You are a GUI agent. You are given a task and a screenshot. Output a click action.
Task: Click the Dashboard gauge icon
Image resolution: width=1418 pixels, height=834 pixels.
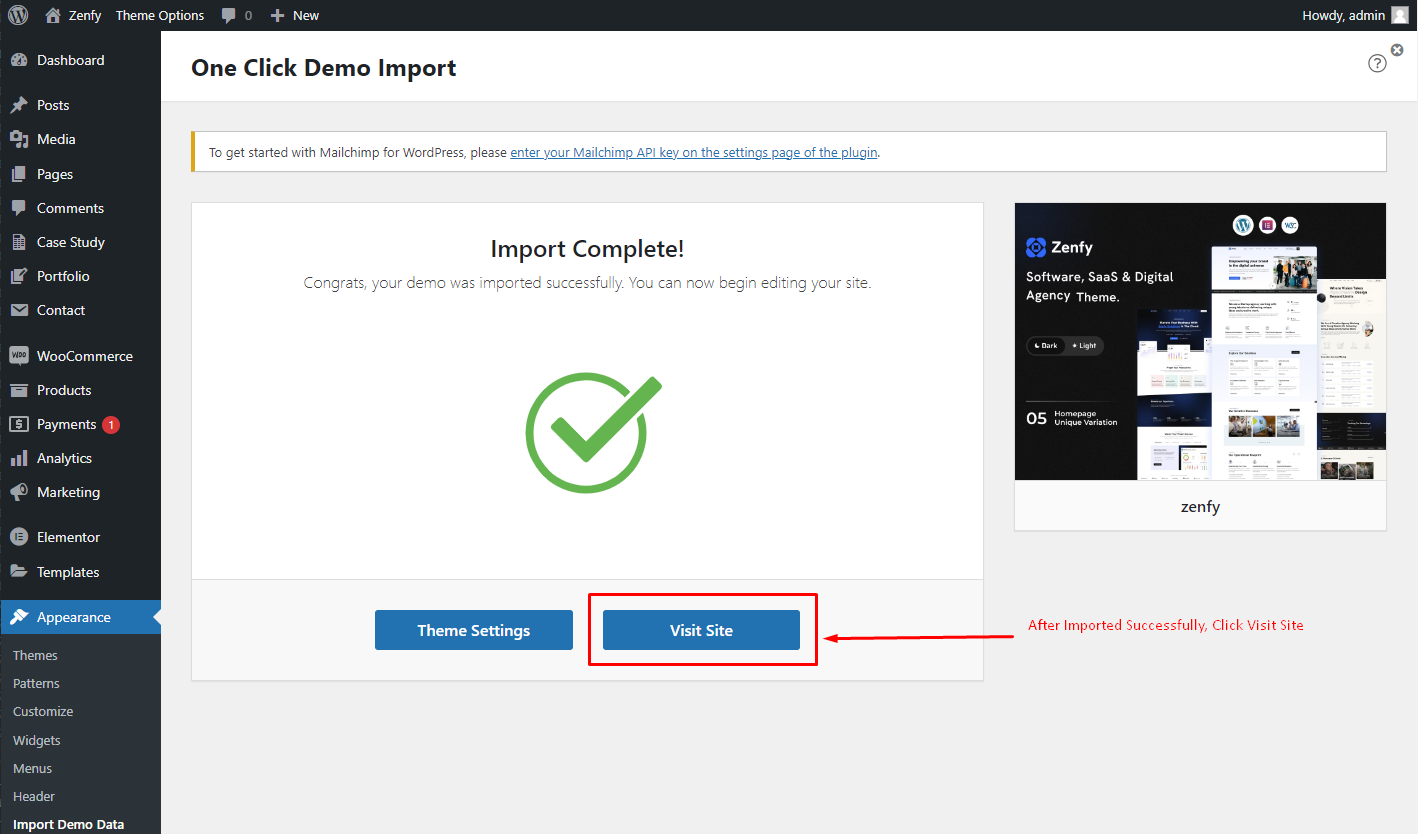(x=19, y=60)
